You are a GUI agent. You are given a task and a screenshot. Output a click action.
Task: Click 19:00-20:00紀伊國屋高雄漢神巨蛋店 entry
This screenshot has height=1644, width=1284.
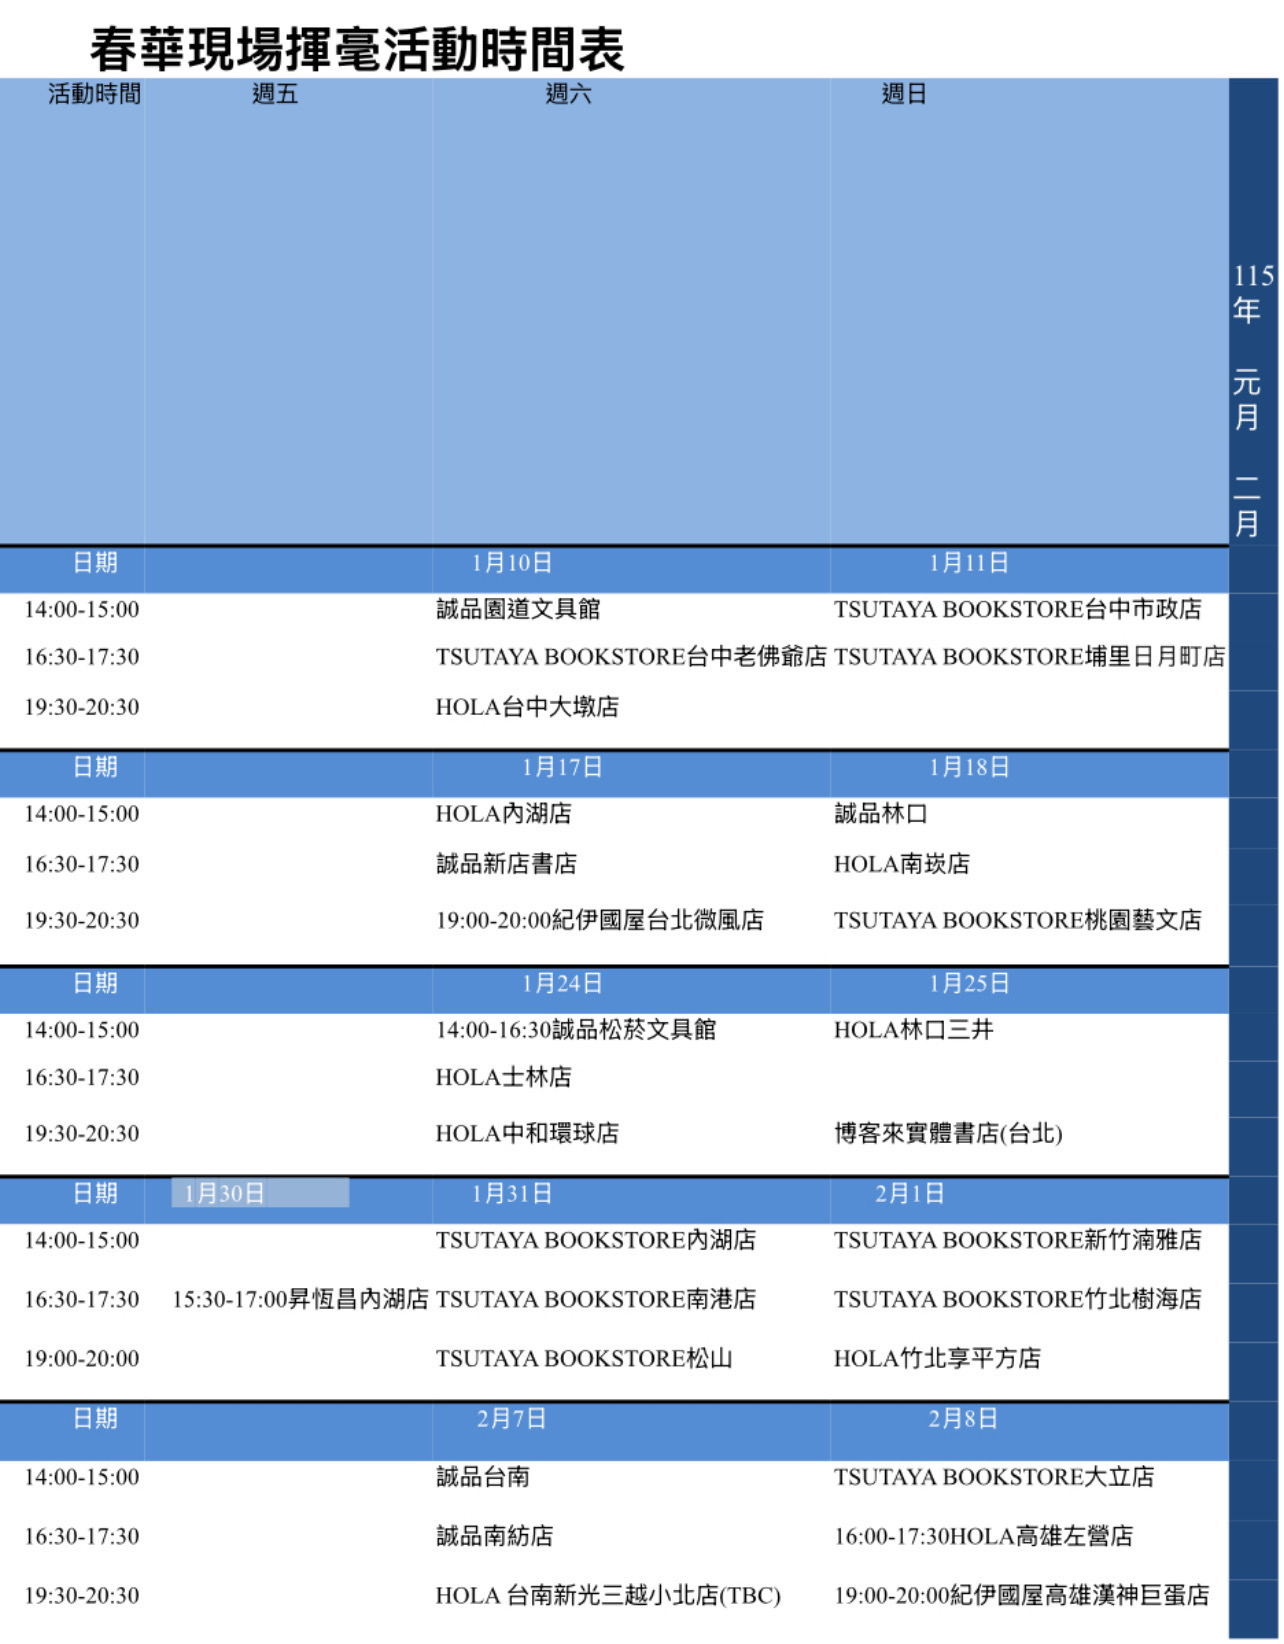(1021, 1595)
